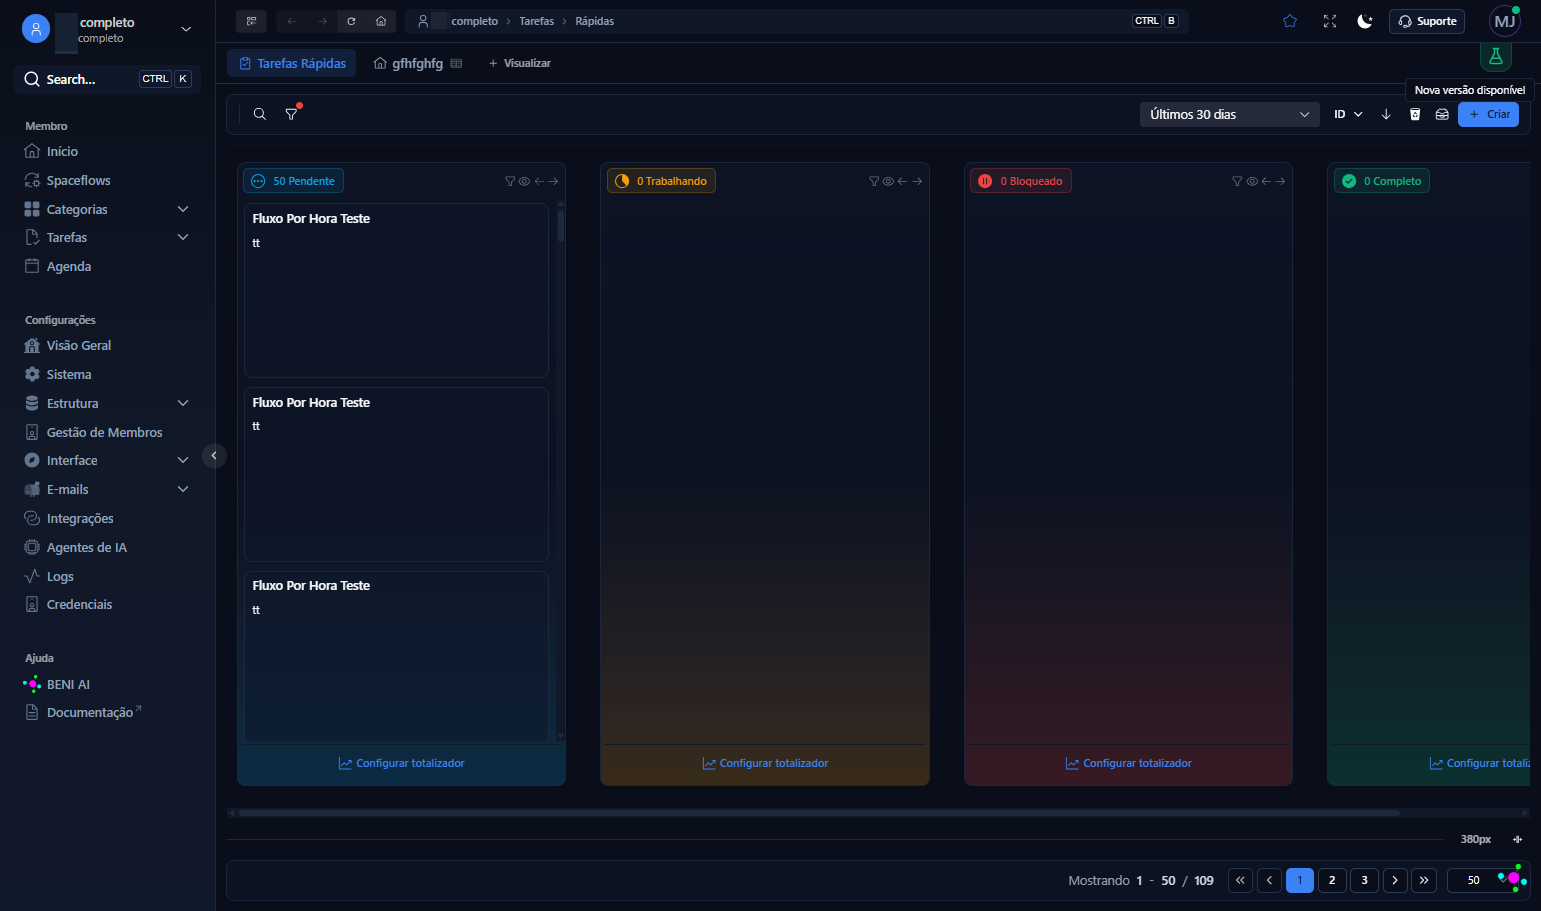
Task: Move the Bloqueado column left with its arrow
Action: [x=1266, y=181]
